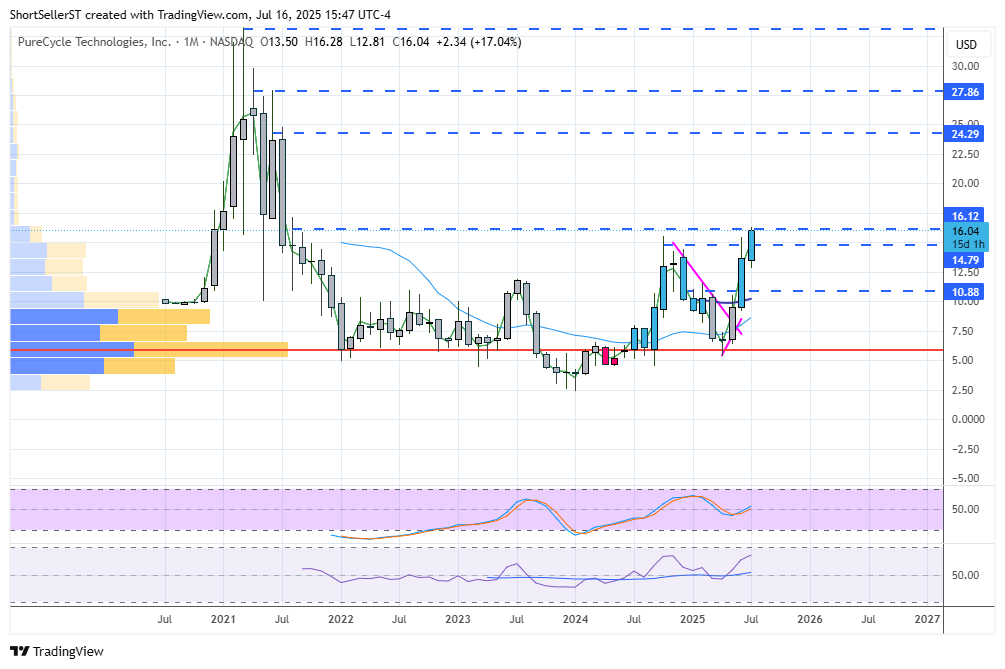Click the 2024 time axis label
This screenshot has height=669, width=1005.
(575, 619)
